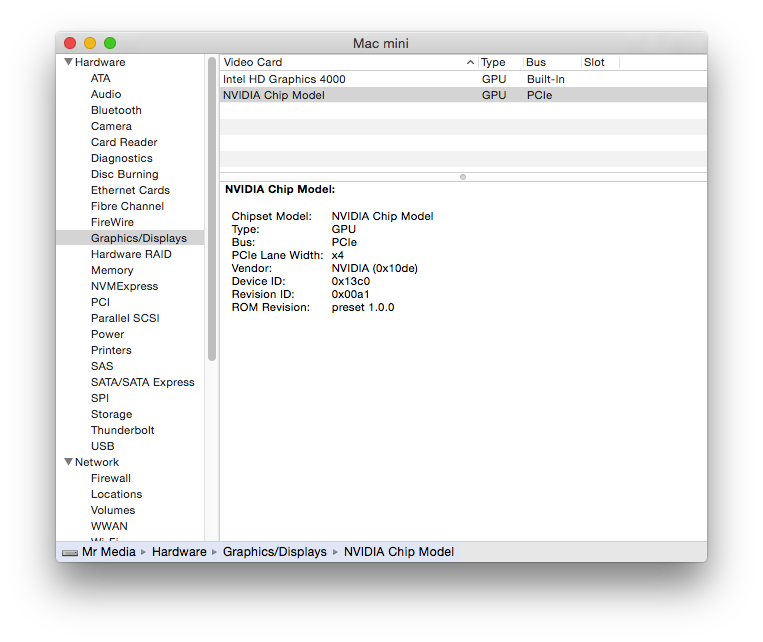Open Printers information
Viewport: 763px width, 642px height.
(x=111, y=350)
